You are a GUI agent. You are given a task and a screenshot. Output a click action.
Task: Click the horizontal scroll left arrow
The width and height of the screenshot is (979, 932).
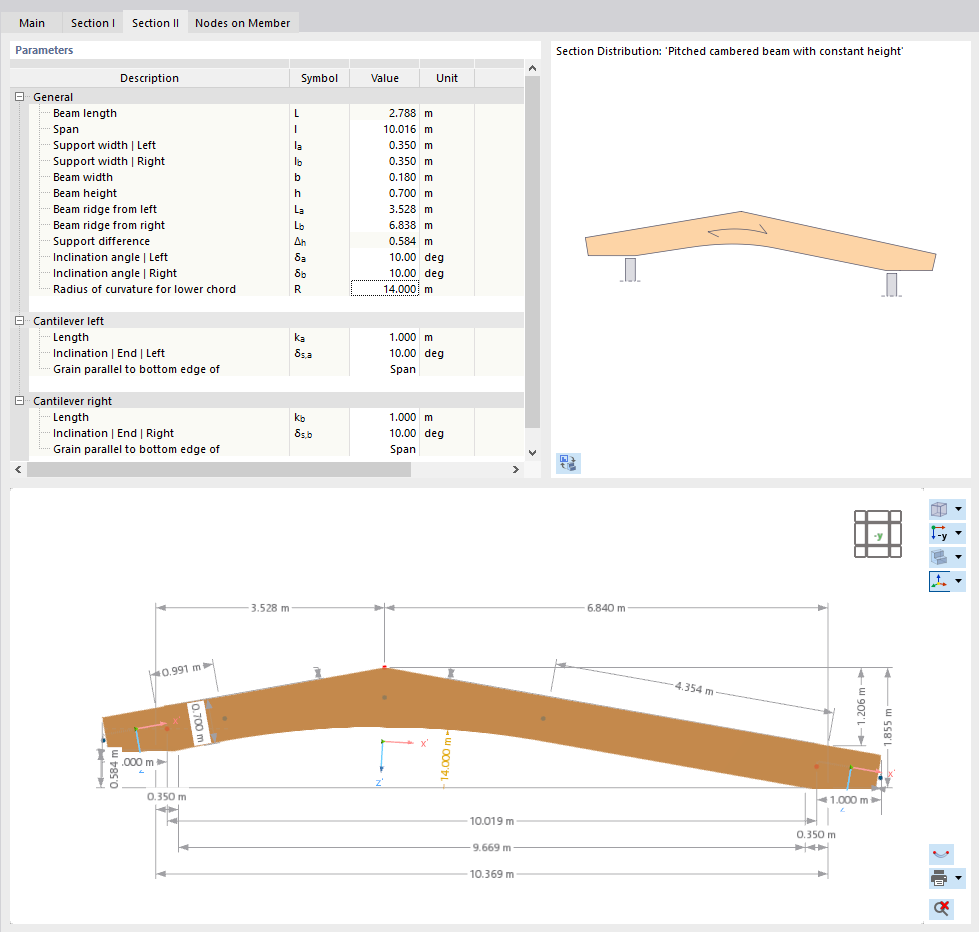click(x=18, y=469)
